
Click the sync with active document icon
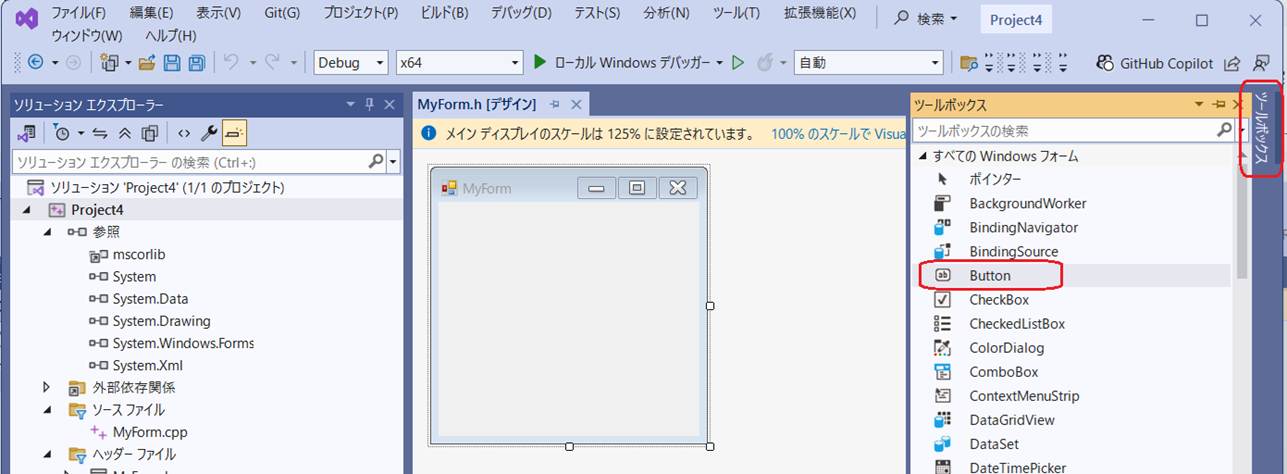[100, 132]
